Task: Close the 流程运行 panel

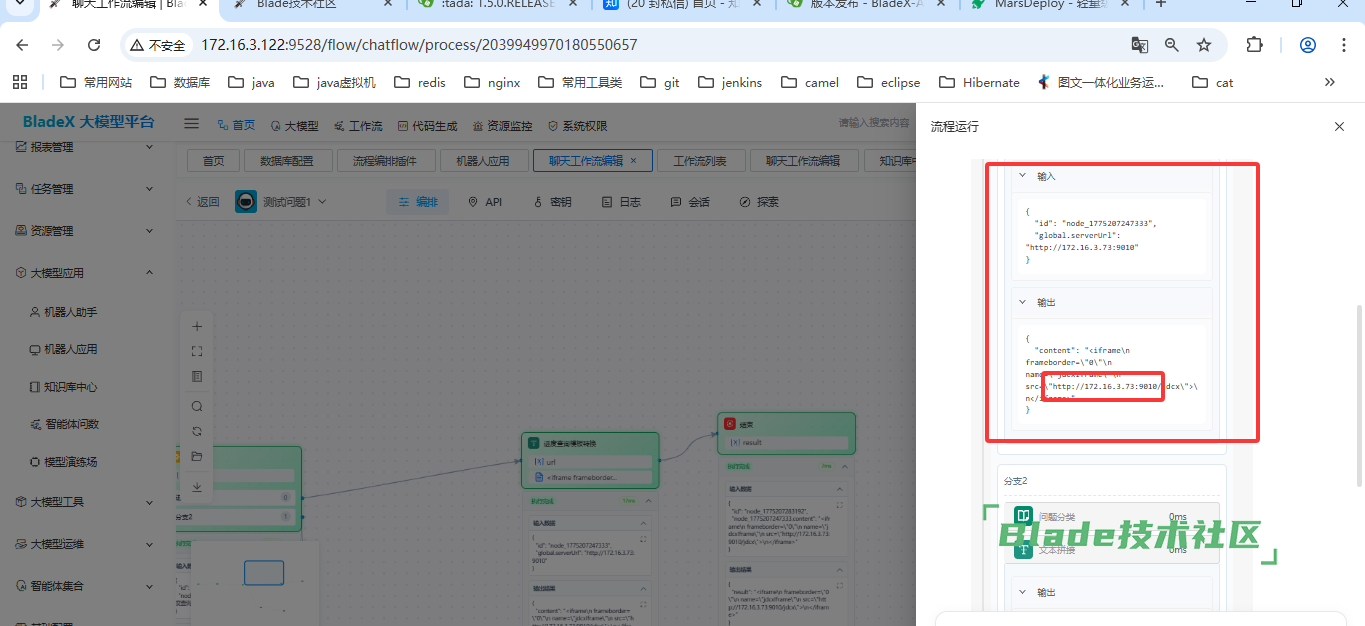Action: point(1339,127)
